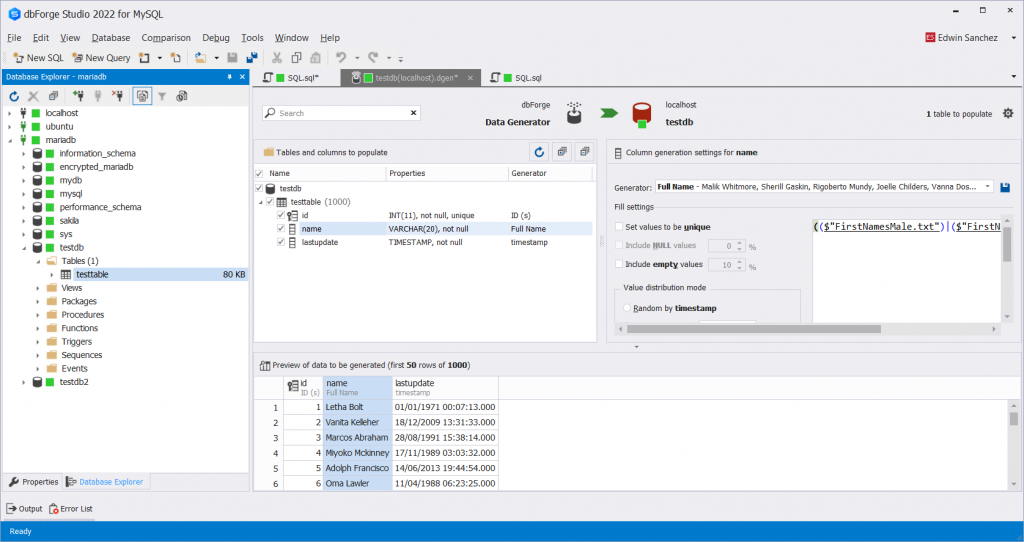Refresh tables and columns to populate list
The height and width of the screenshot is (542, 1024).
pyautogui.click(x=539, y=152)
